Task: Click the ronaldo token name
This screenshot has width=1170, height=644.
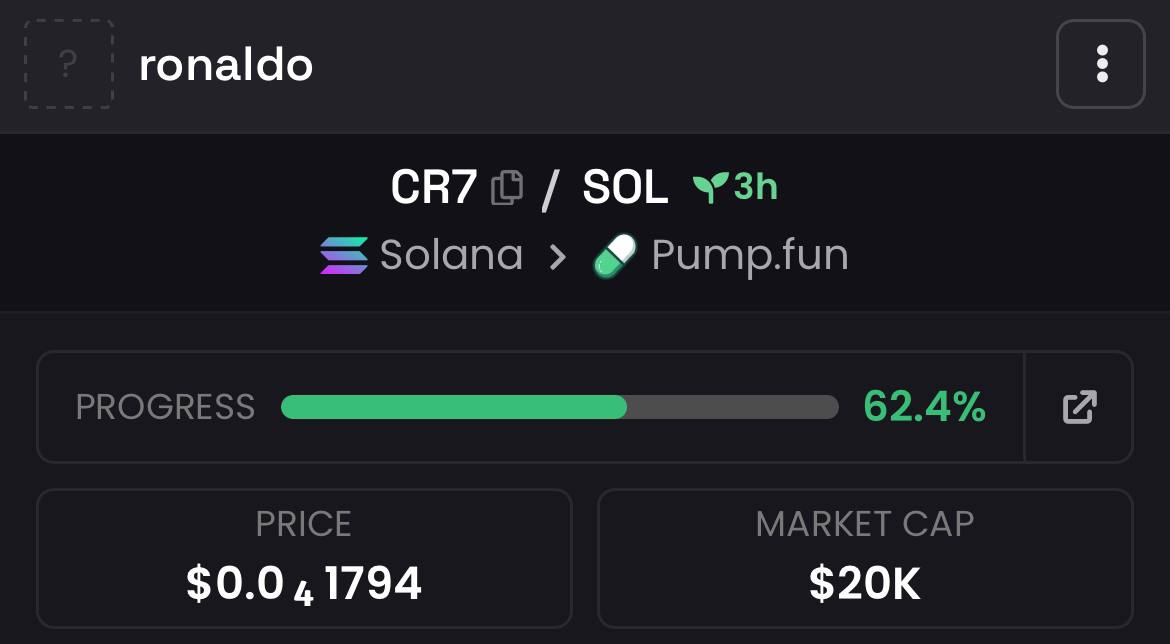Action: (226, 65)
